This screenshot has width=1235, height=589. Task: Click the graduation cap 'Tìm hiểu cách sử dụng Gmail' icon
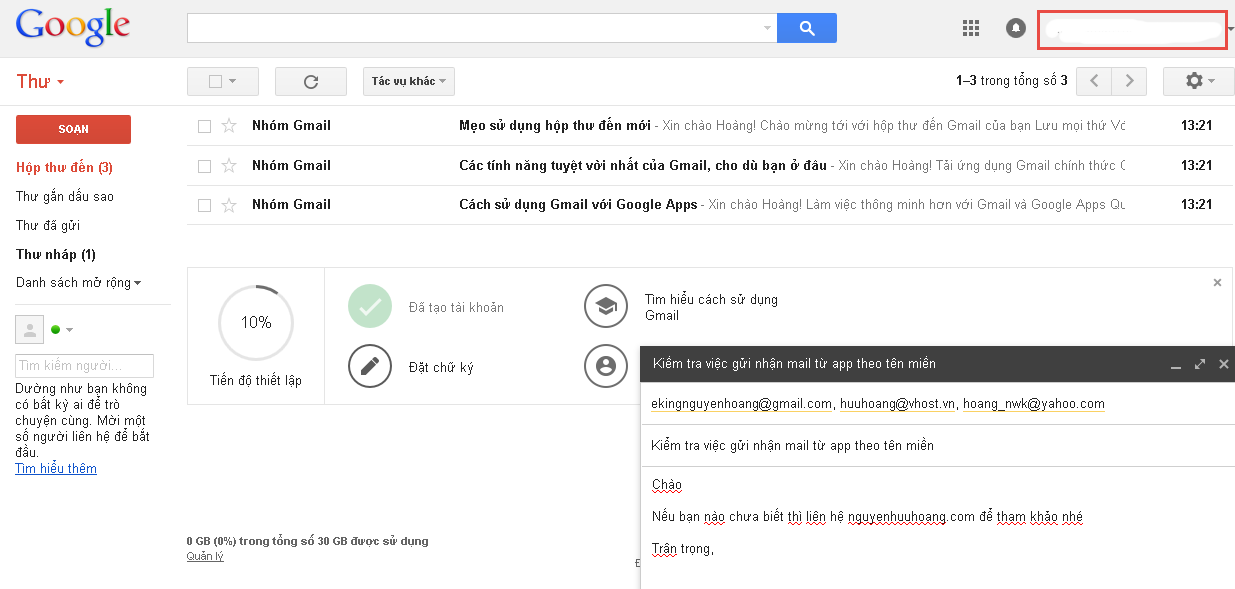[x=605, y=306]
